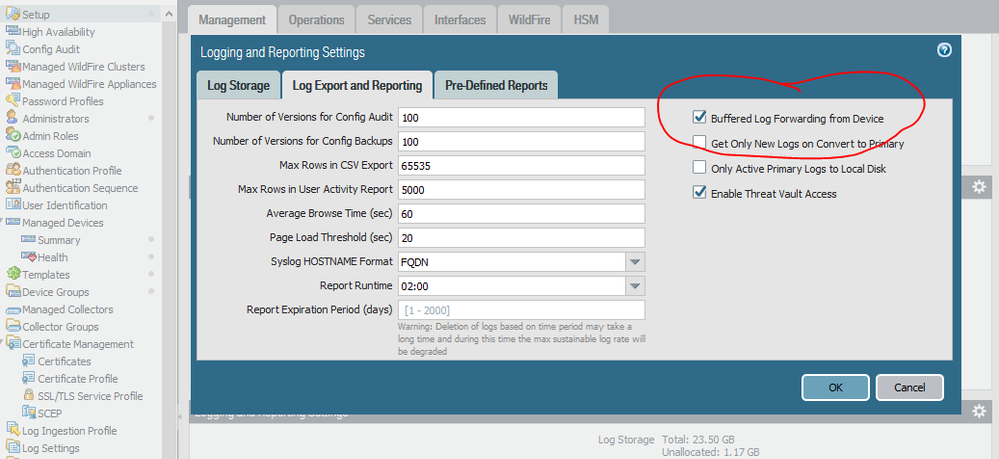The width and height of the screenshot is (999, 459).
Task: Click Report Runtime 02:00 field
Action: 512,286
